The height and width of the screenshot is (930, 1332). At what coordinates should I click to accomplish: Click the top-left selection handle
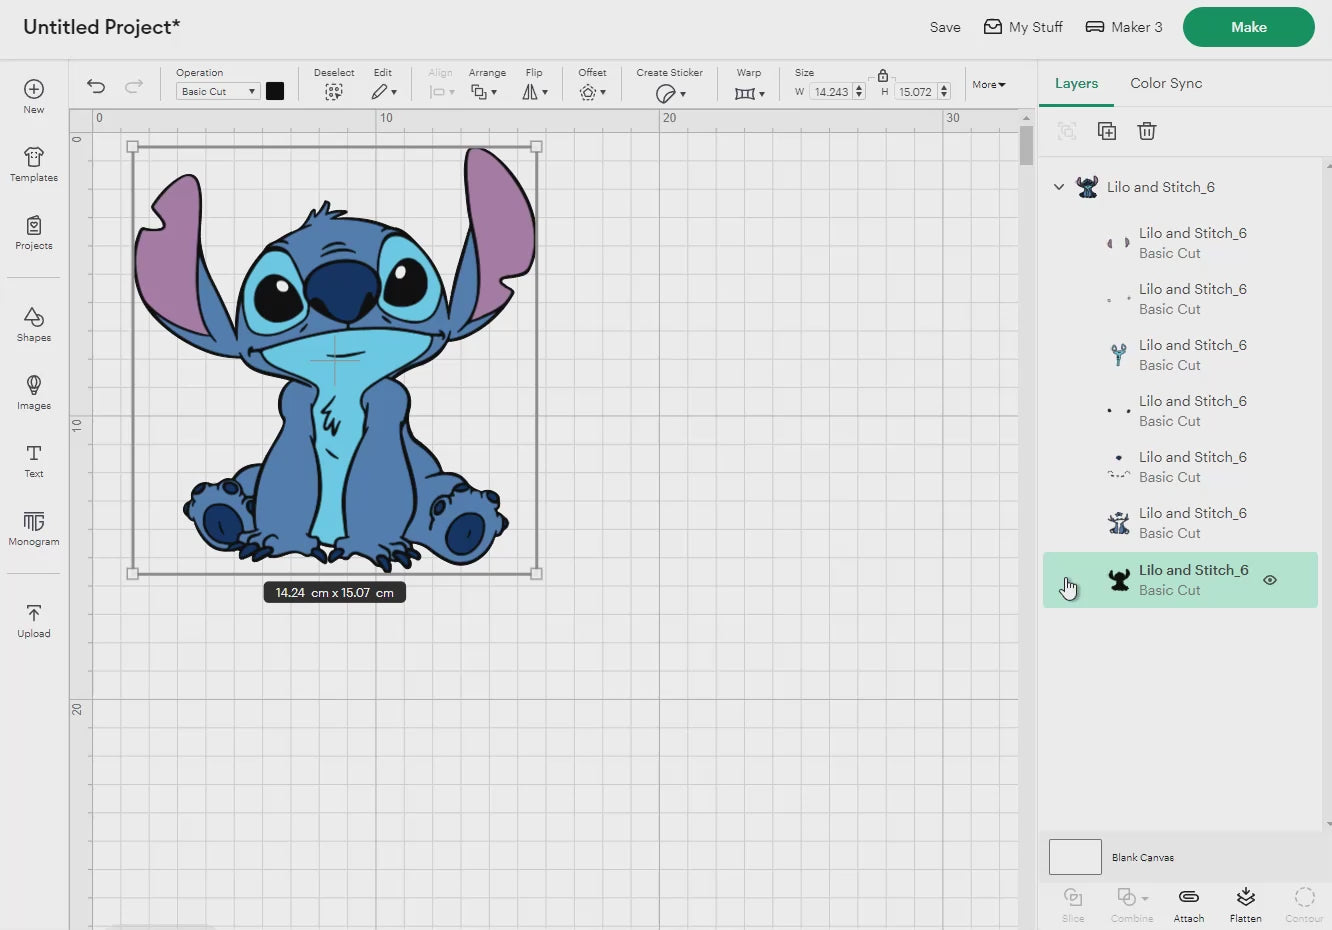pos(133,147)
